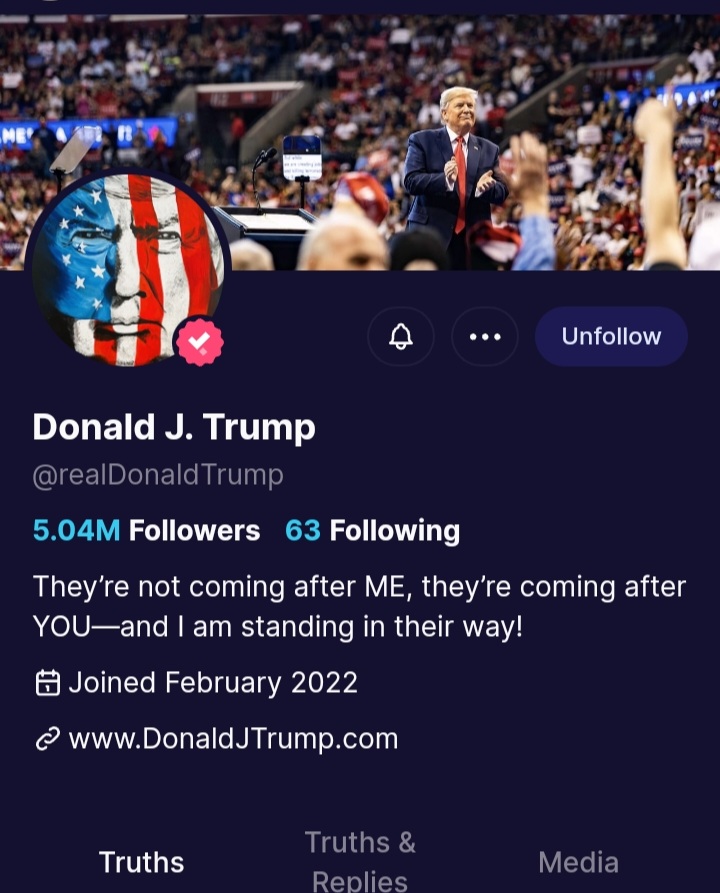Switch to the Media tab
This screenshot has height=893, width=720.
click(578, 862)
